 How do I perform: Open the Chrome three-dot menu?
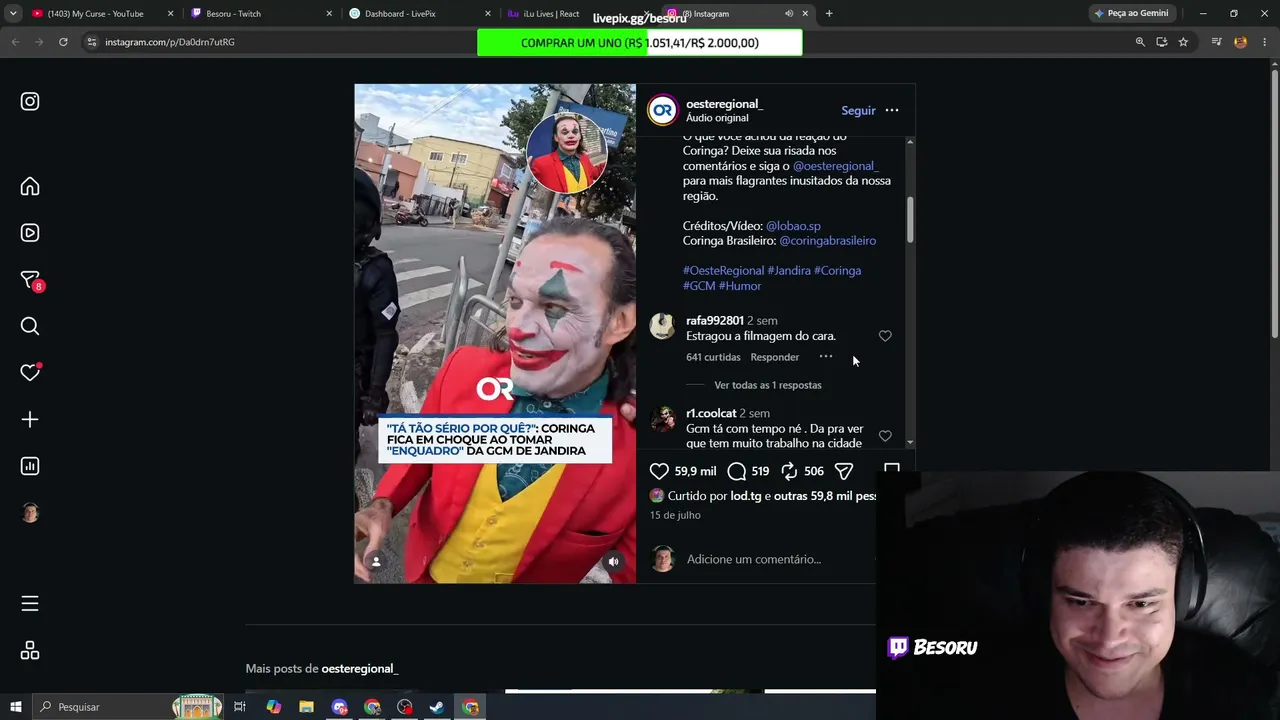(x=1264, y=42)
